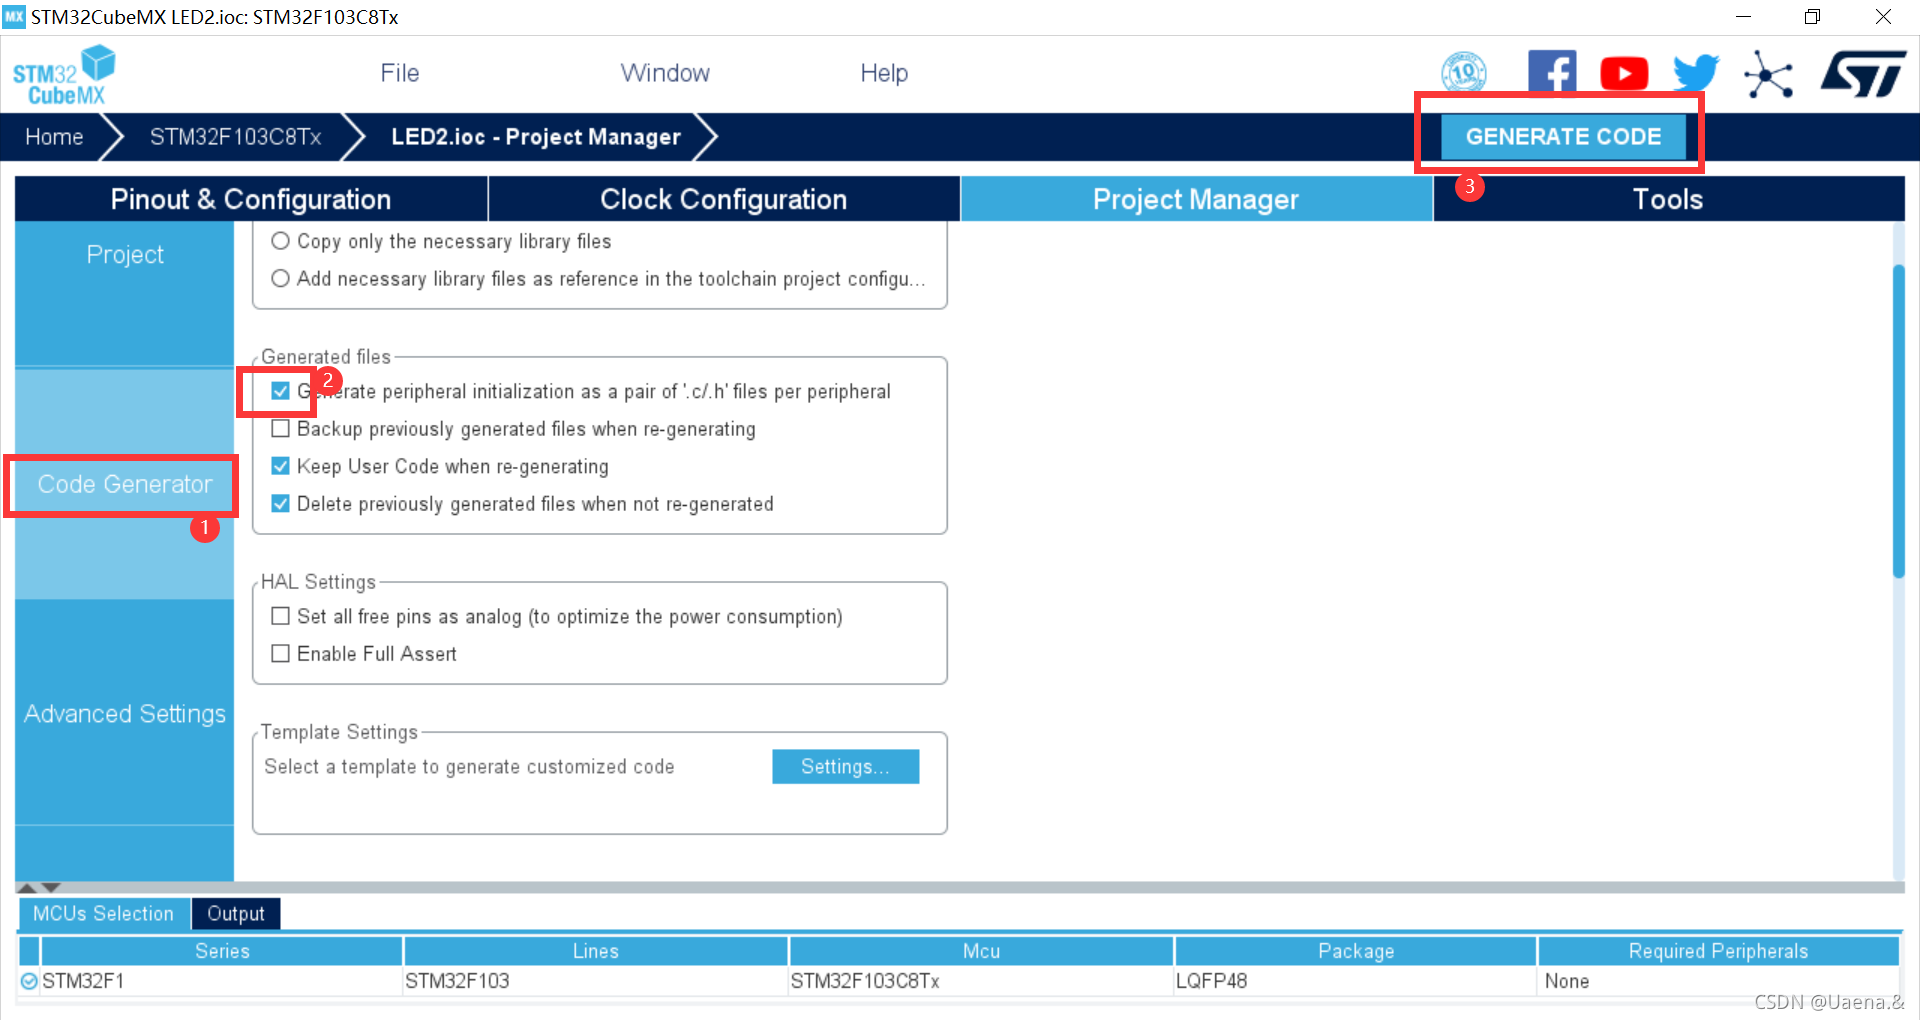This screenshot has height=1020, width=1920.
Task: Go to STM32F103C8Tx breadcrumb
Action: click(x=235, y=137)
